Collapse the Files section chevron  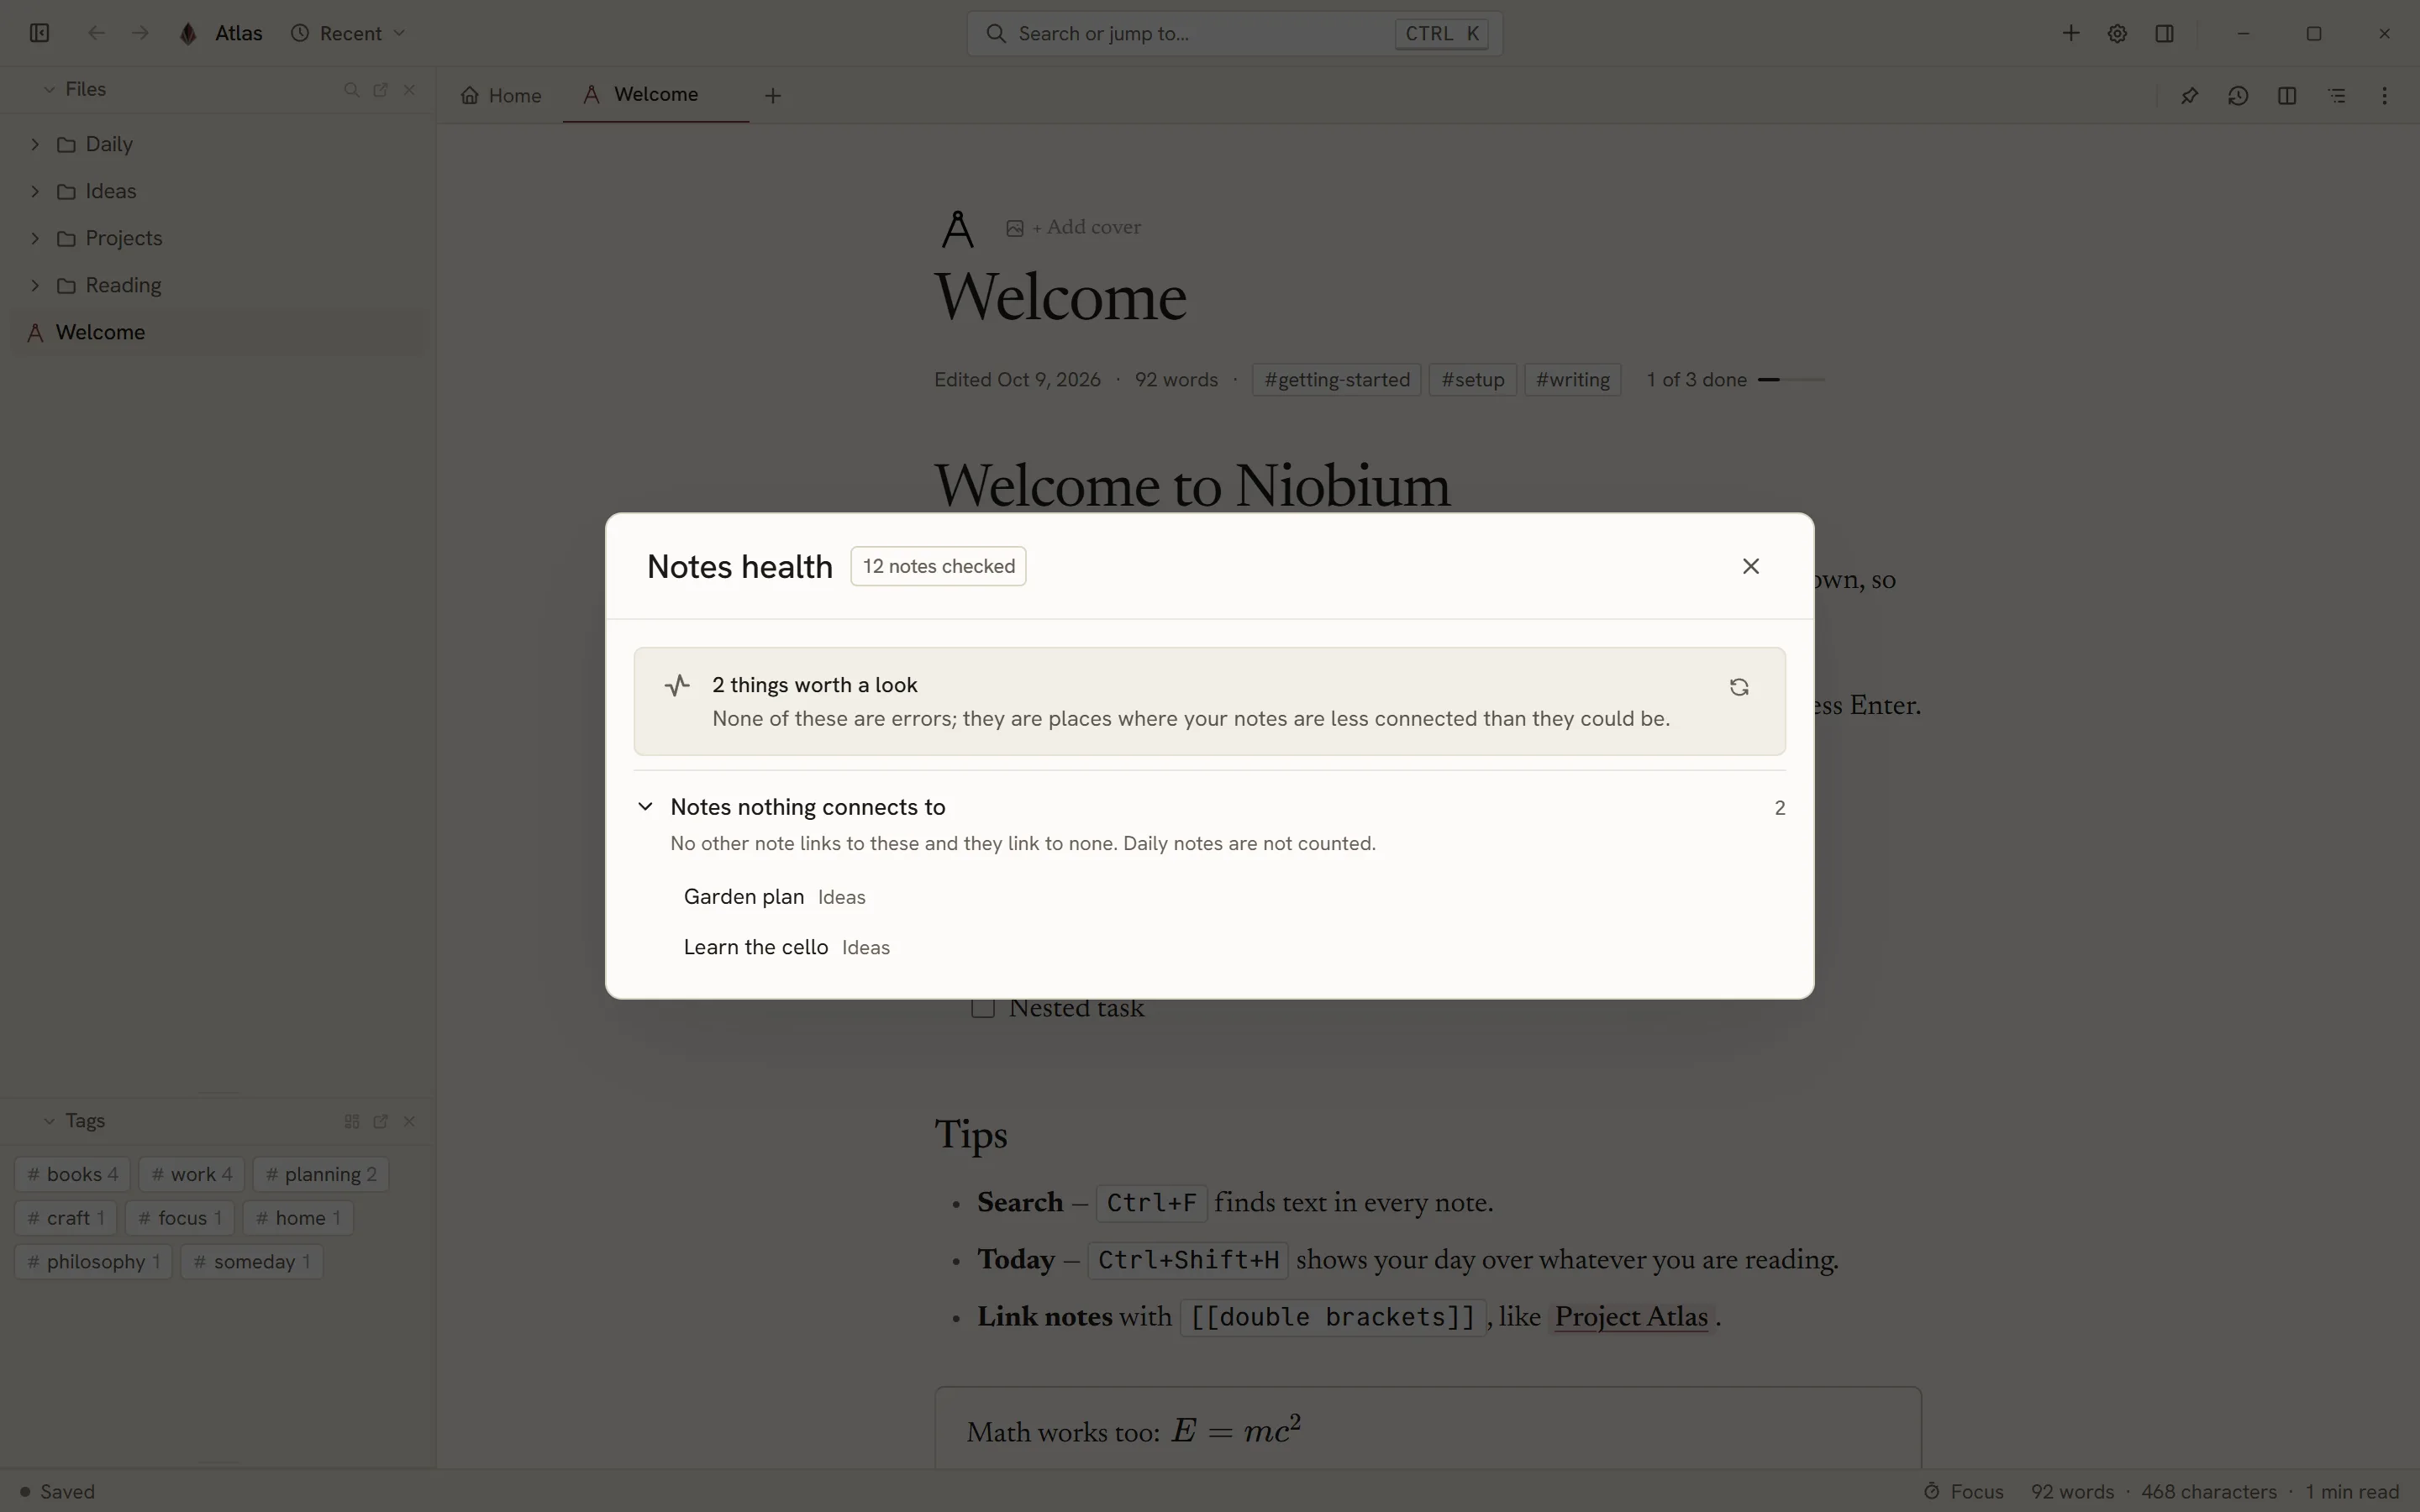tap(49, 89)
